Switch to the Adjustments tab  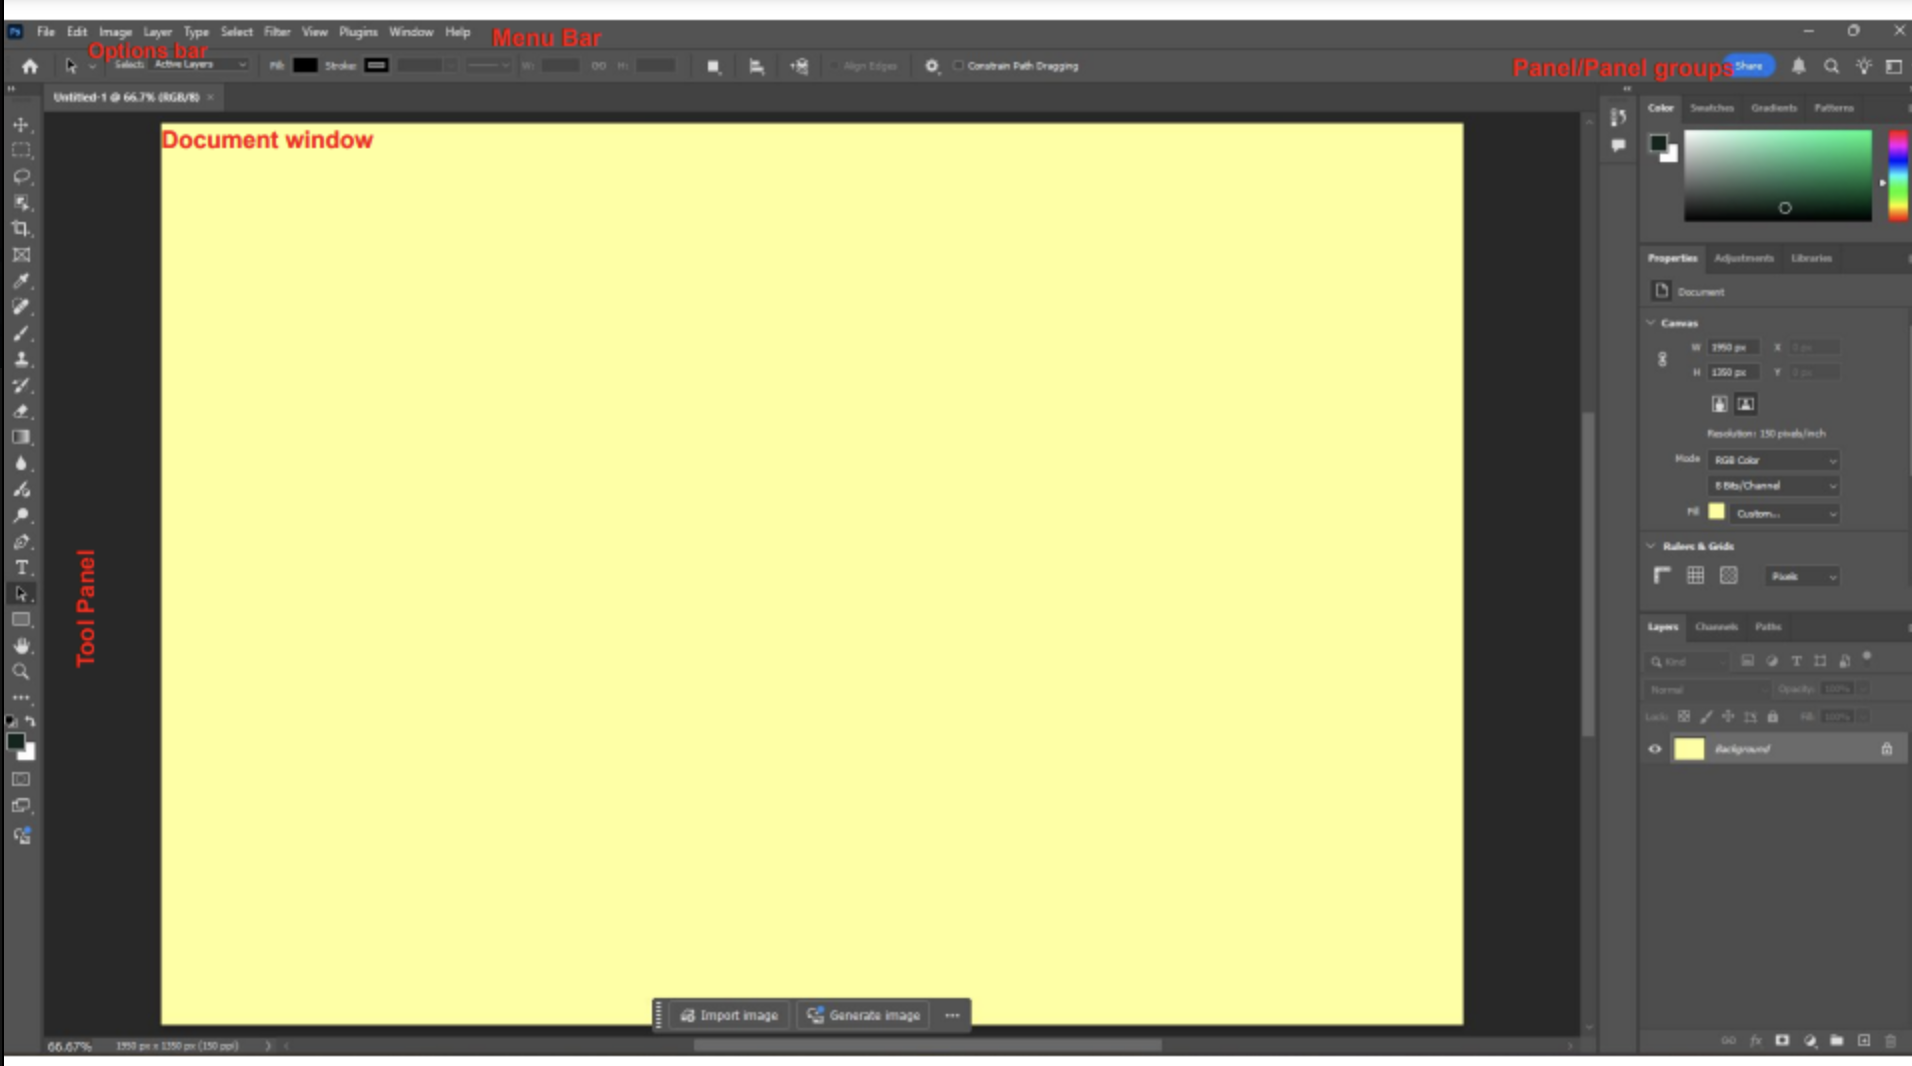[1744, 258]
